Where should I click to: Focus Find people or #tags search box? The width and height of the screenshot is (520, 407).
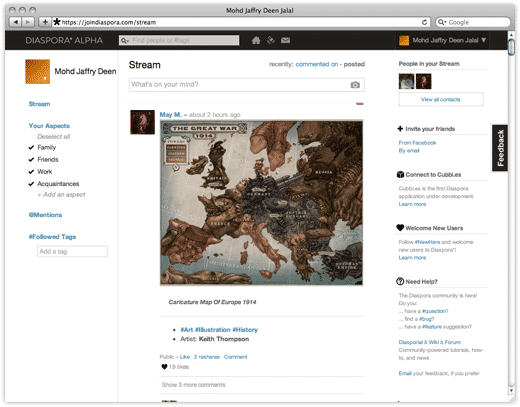coord(179,40)
